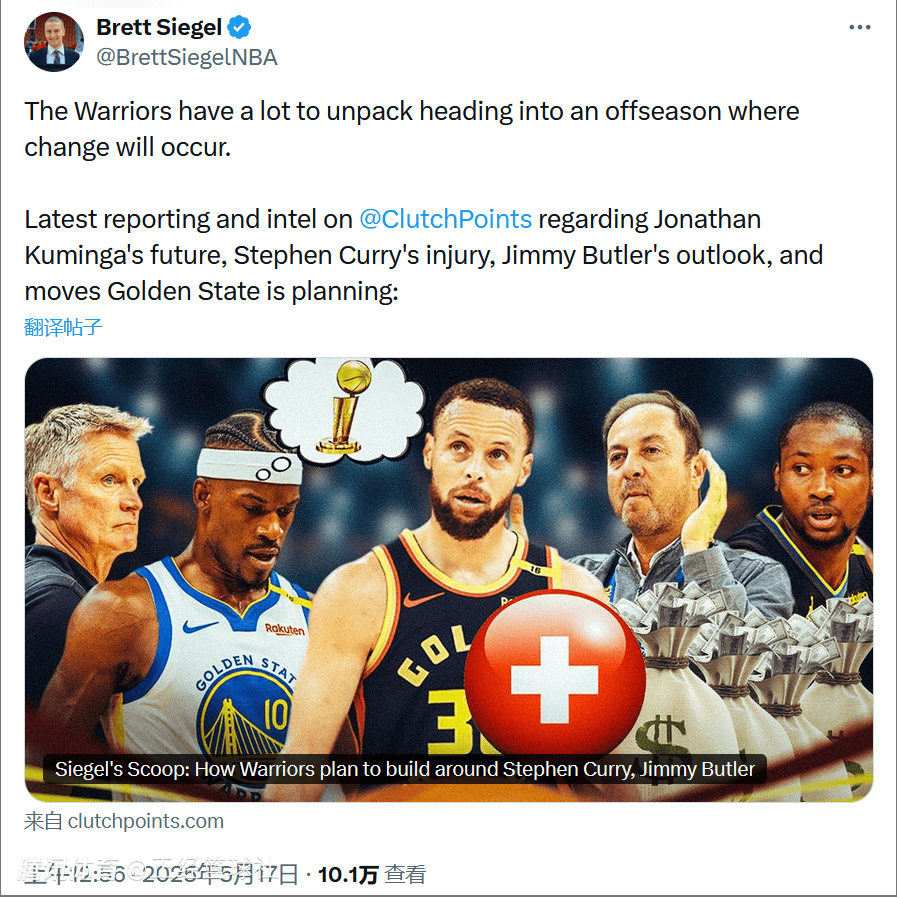Click the blue verified badge

239,27
